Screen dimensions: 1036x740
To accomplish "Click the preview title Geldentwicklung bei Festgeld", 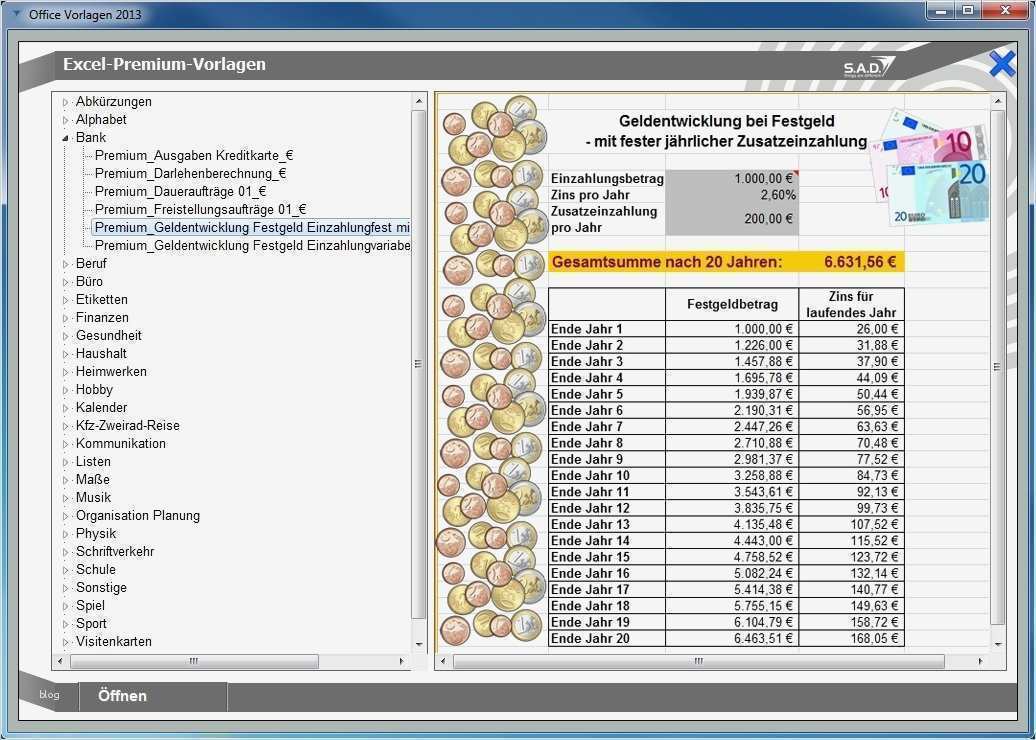I will point(726,122).
